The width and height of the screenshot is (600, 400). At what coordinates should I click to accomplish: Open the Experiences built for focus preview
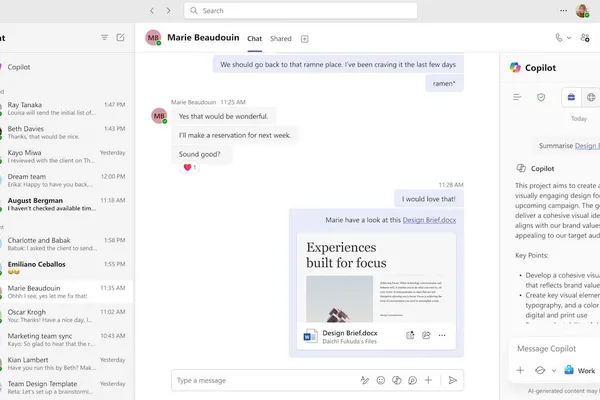(376, 278)
